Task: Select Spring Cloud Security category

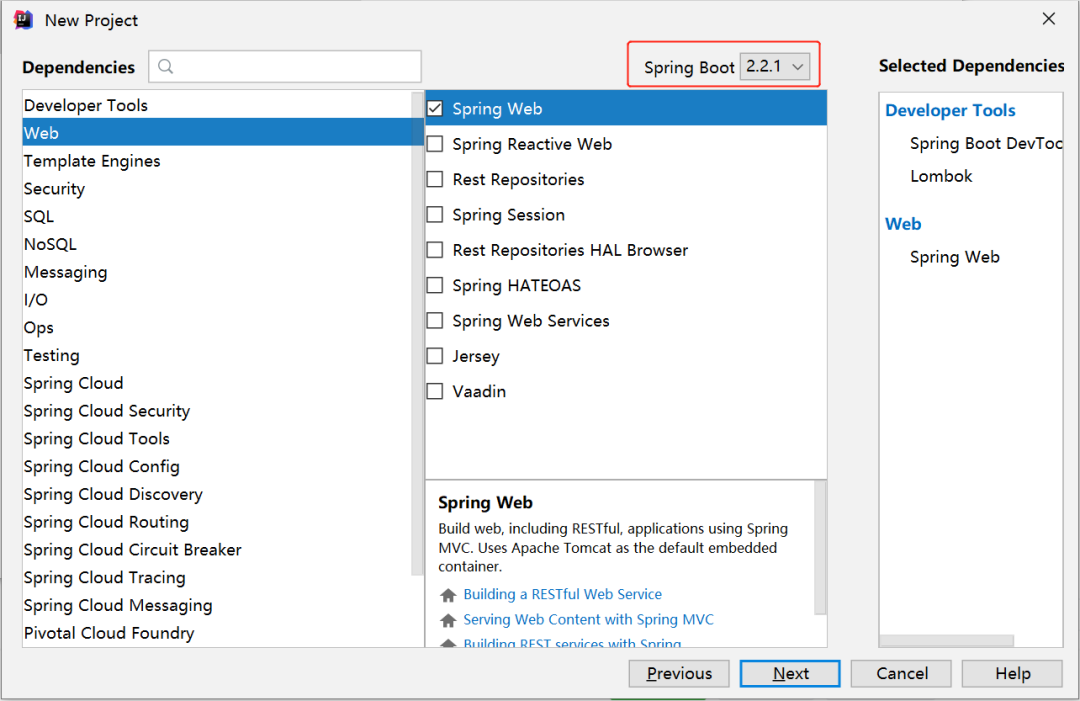Action: [x=217, y=410]
